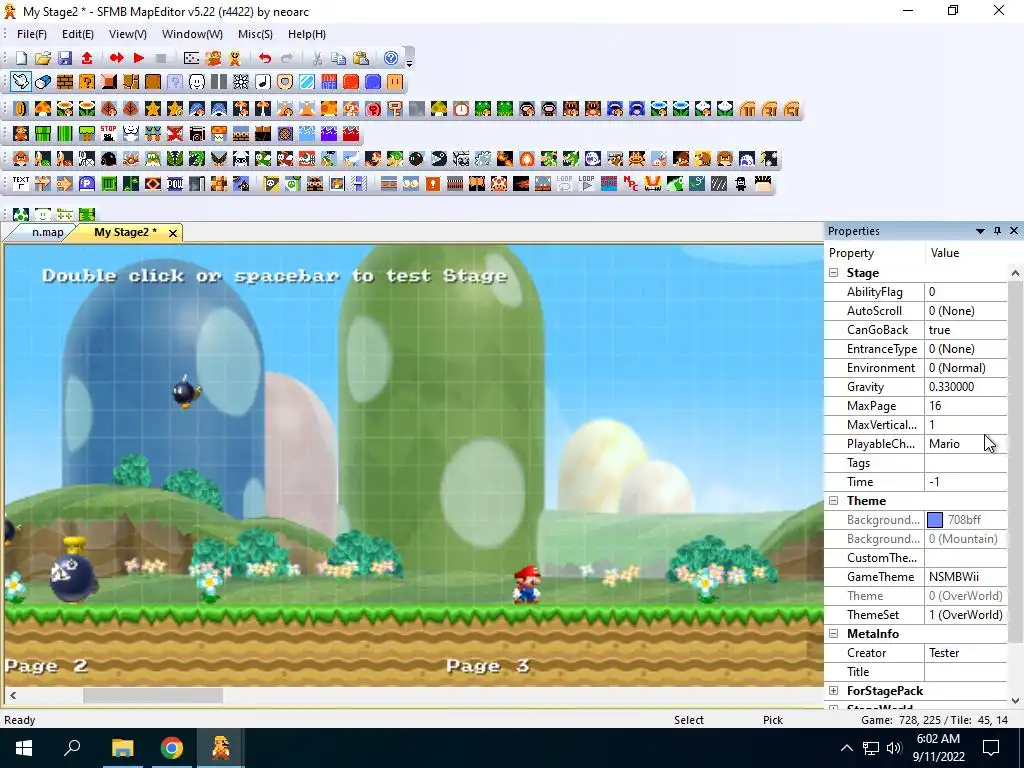Click the Properties panel scroll-down arrow
Viewport: 1024px width, 768px height.
pyautogui.click(x=1015, y=700)
